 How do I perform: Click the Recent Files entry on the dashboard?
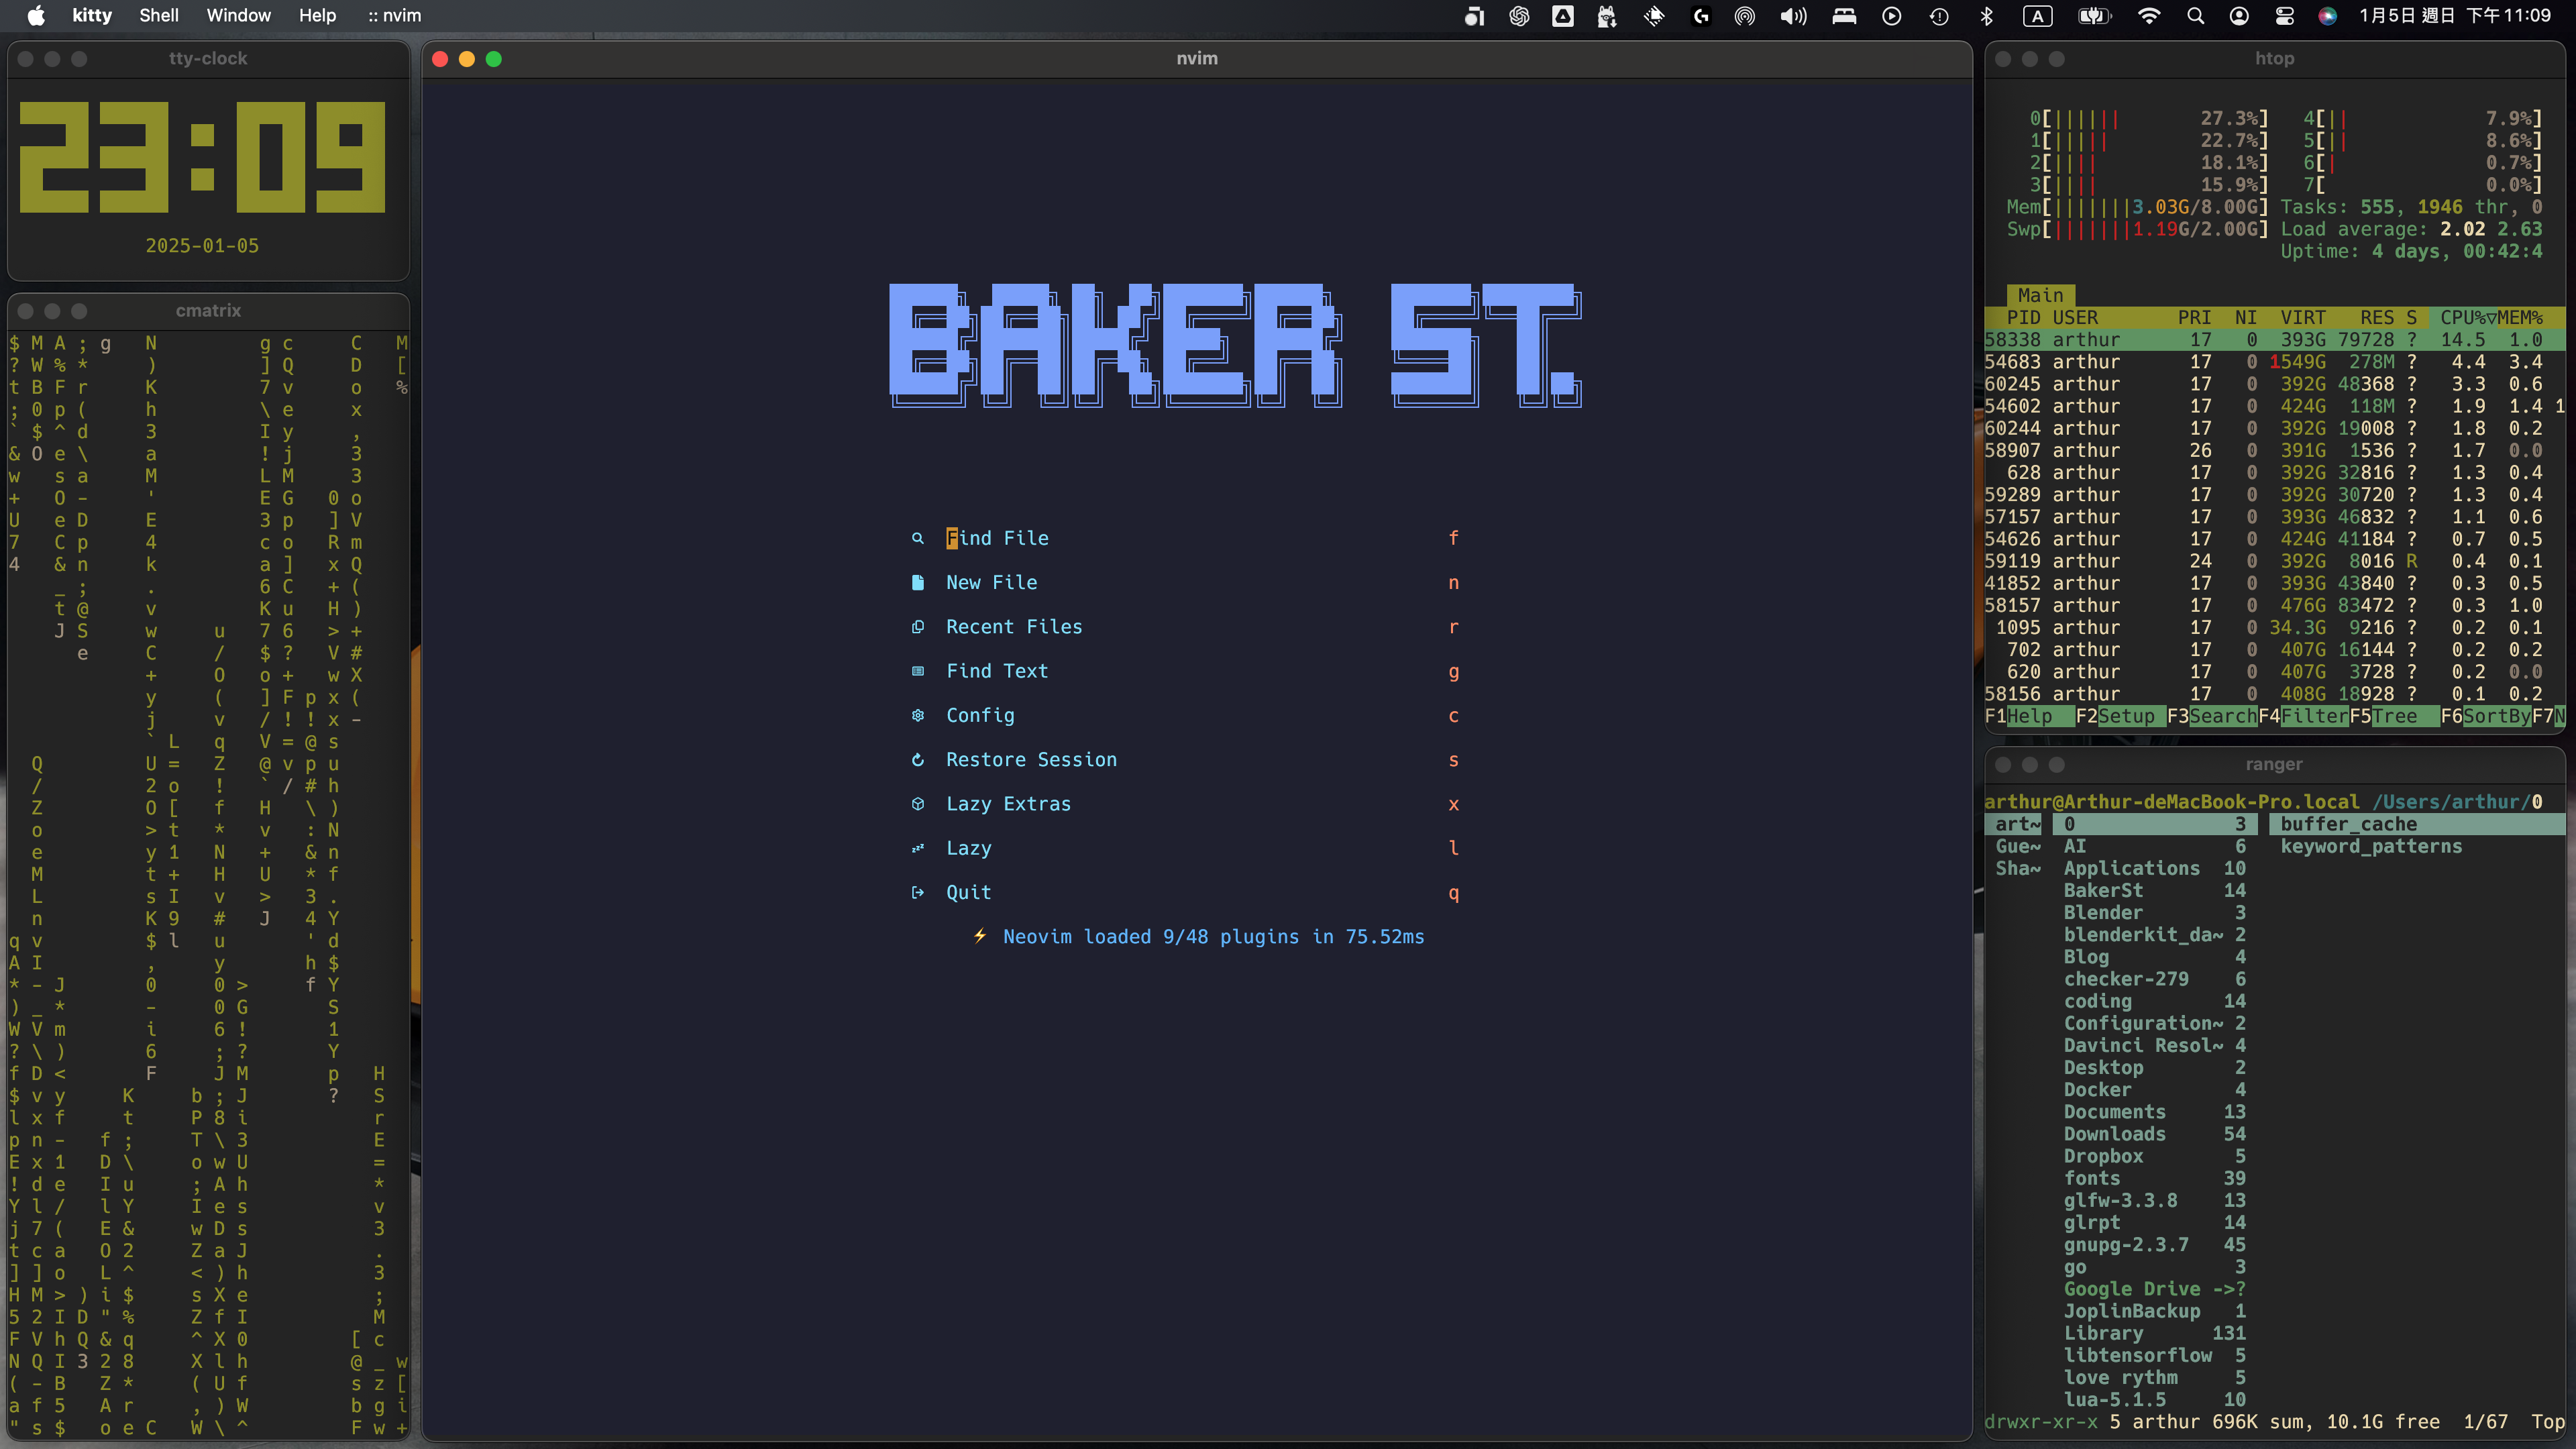1013,627
